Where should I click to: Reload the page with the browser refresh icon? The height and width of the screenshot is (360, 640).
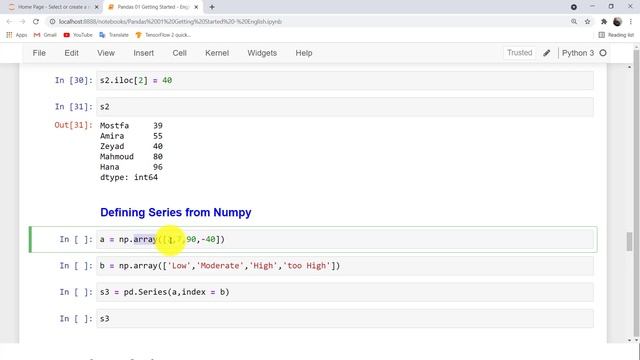point(36,22)
